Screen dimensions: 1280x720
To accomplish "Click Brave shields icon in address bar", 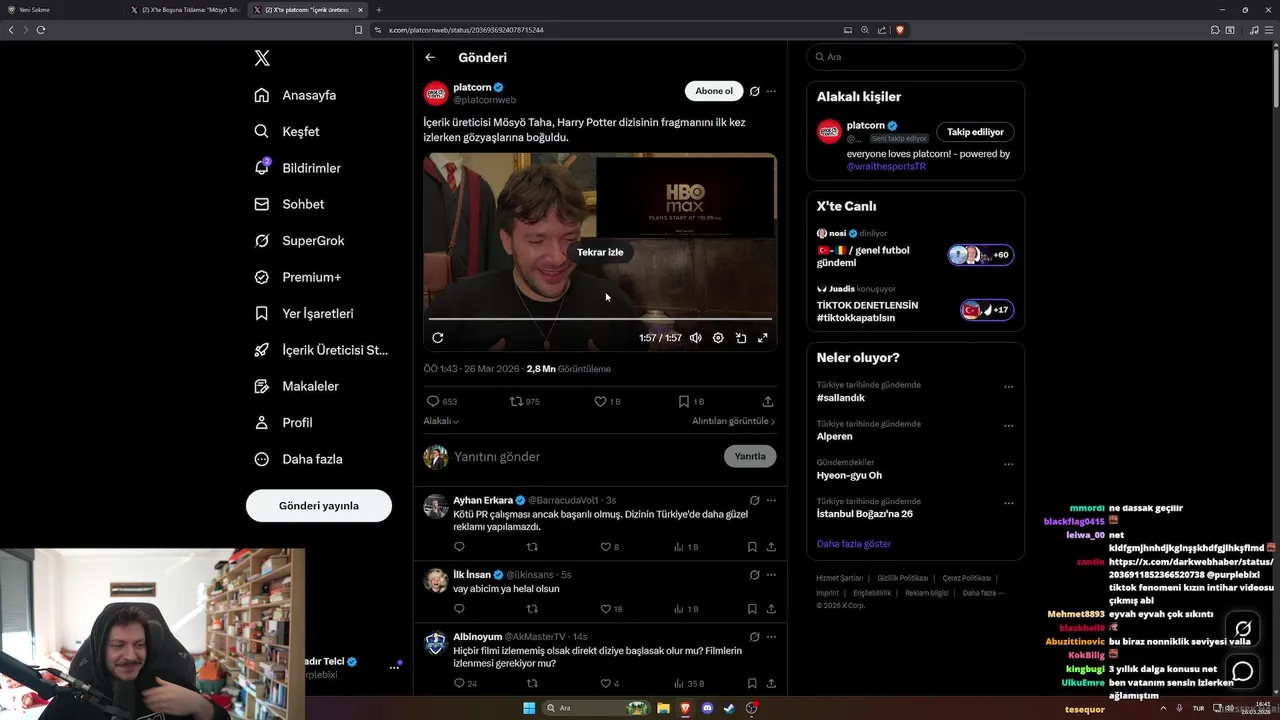I will [900, 30].
